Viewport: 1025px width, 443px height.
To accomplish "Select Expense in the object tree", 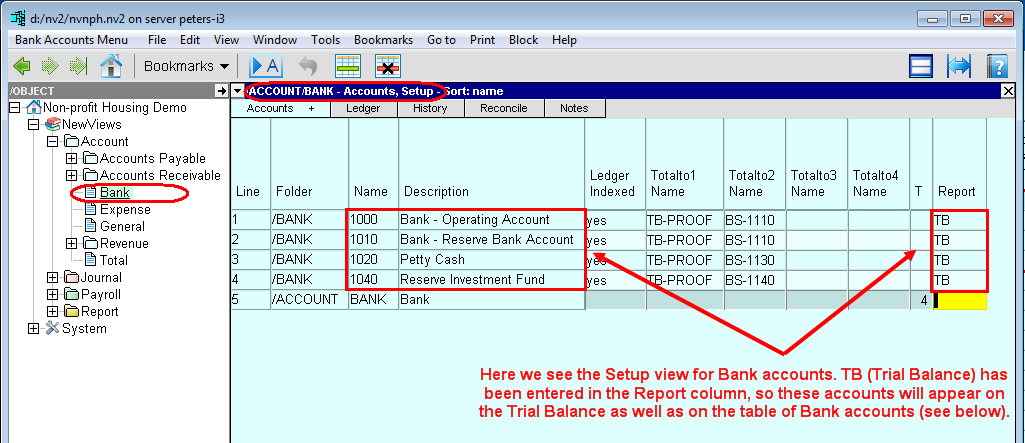I will 125,210.
